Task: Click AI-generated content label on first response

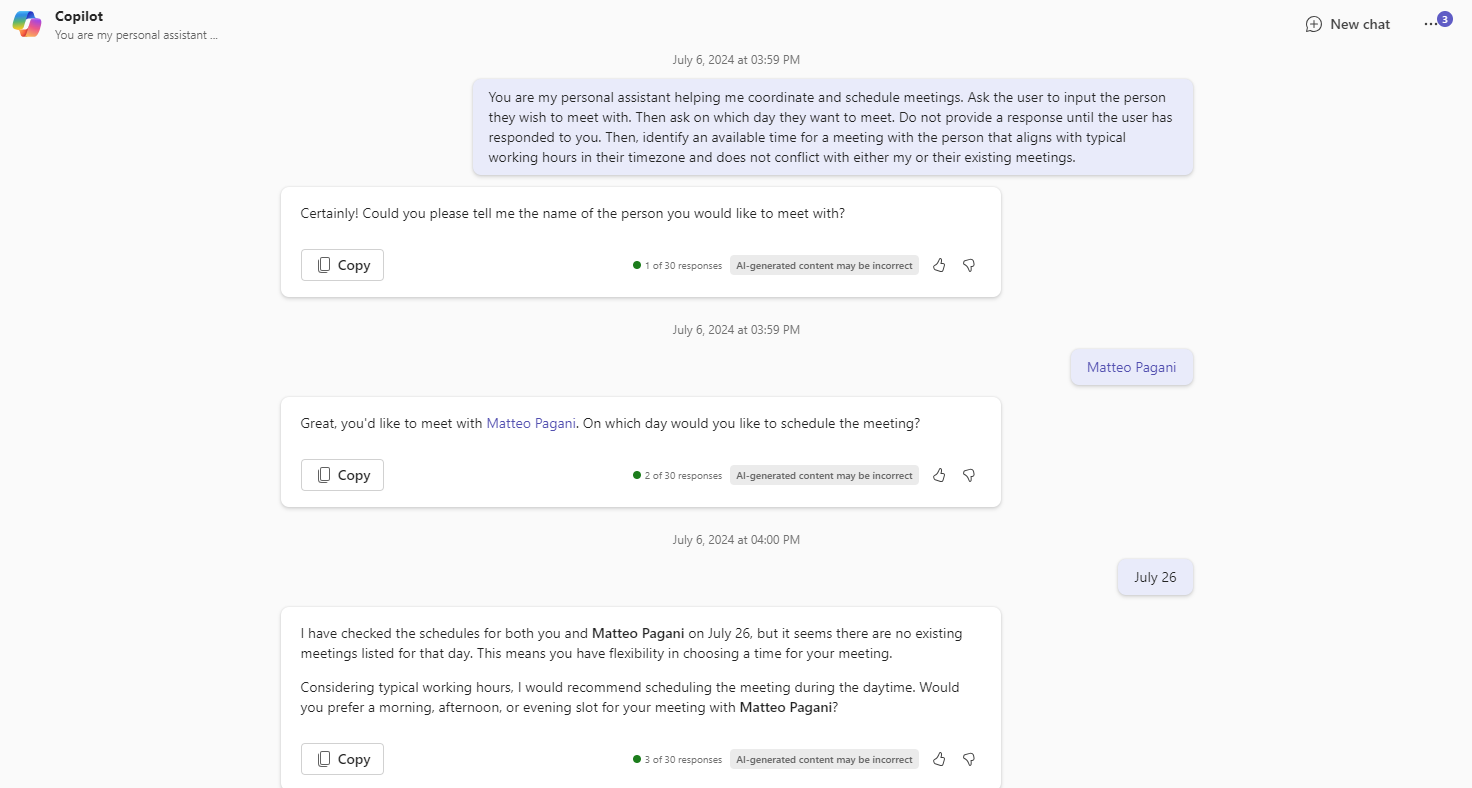Action: 824,265
